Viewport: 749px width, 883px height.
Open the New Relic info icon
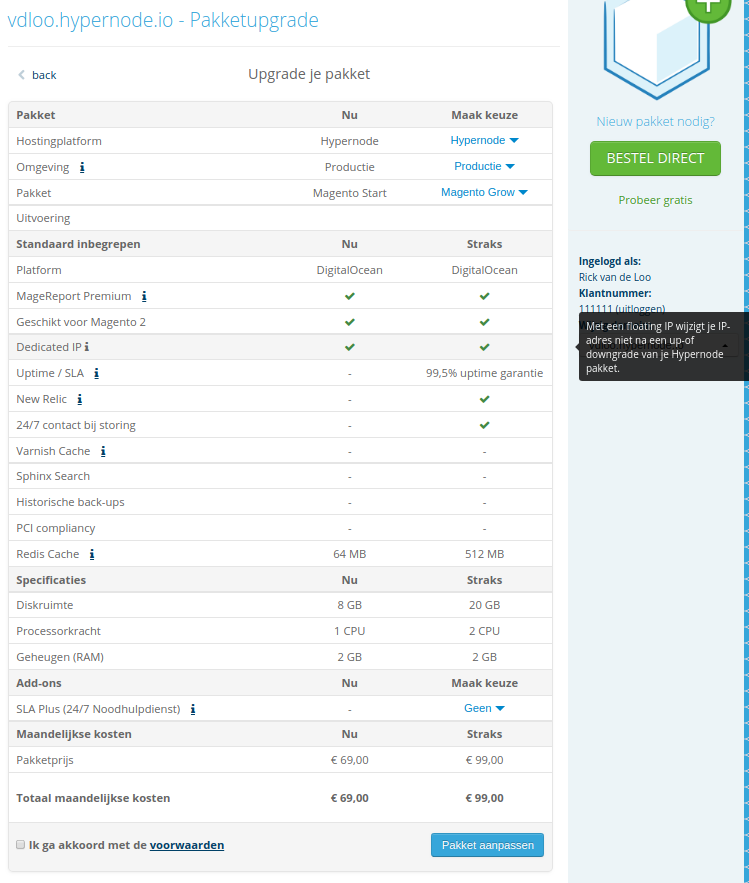pos(80,399)
